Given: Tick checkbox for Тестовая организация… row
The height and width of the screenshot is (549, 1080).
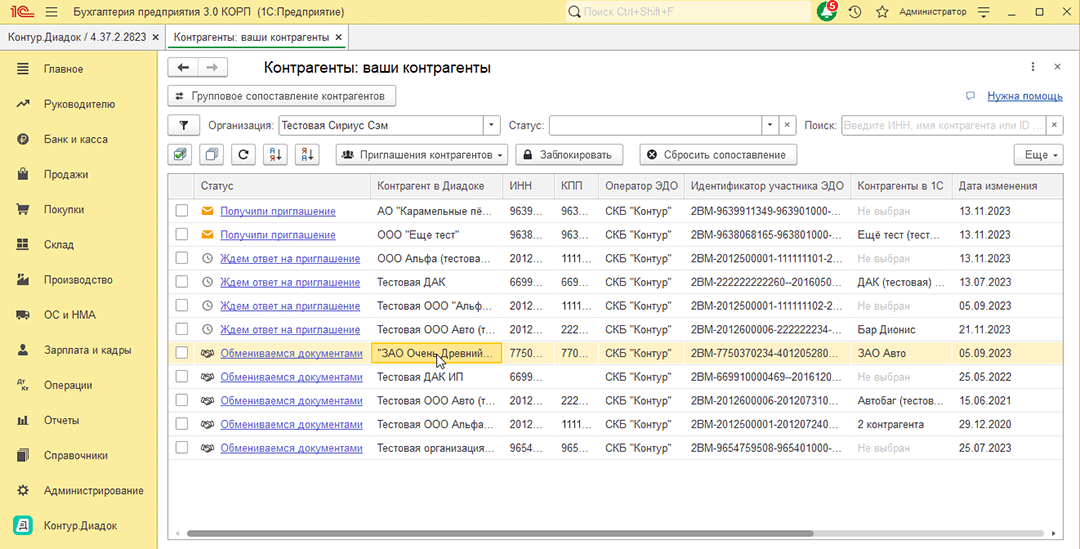Looking at the screenshot, I should pos(181,447).
